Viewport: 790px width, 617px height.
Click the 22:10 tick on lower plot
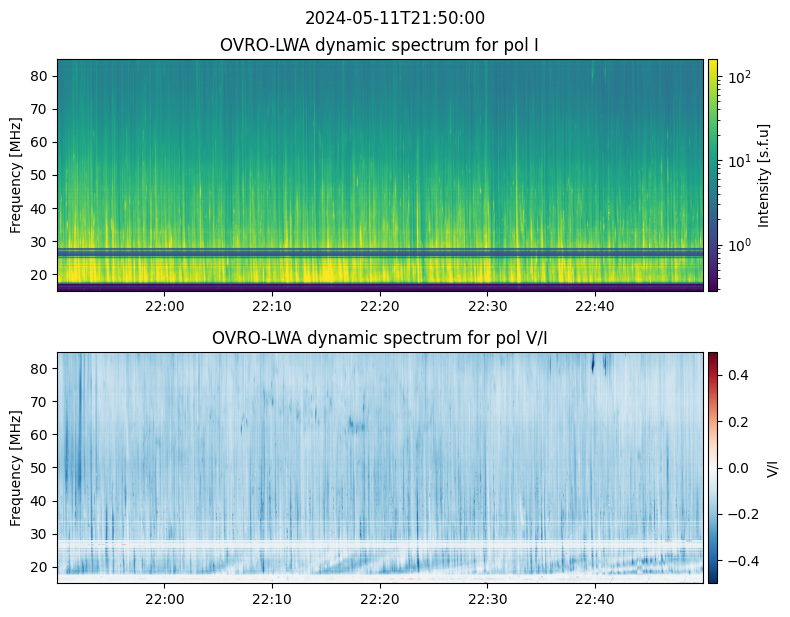click(272, 599)
